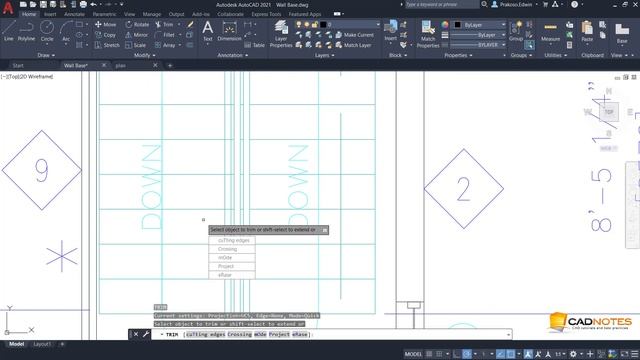Switch to the Start file tab
Screen dimensions: 640x360
click(x=18, y=65)
